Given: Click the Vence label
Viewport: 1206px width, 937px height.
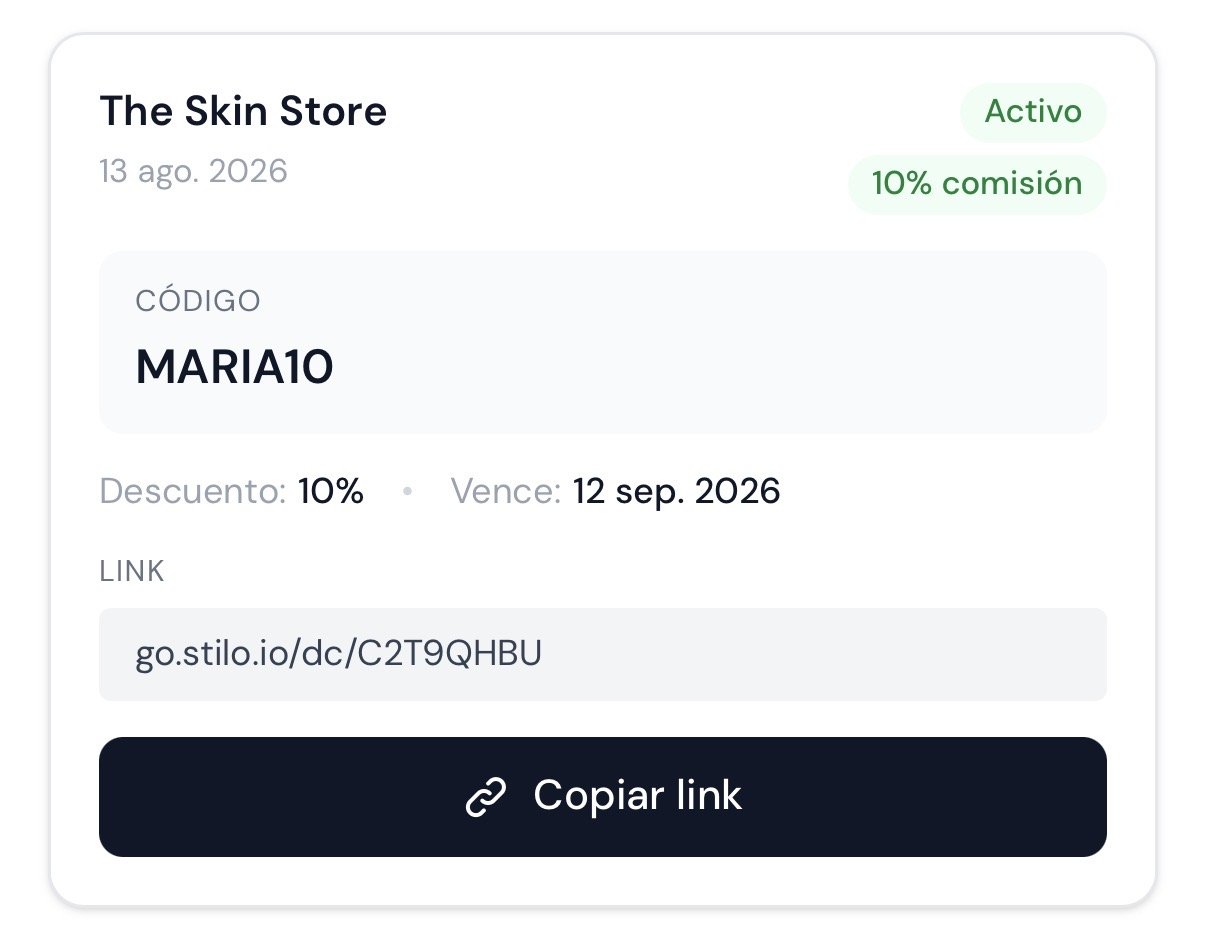Looking at the screenshot, I should (x=506, y=491).
